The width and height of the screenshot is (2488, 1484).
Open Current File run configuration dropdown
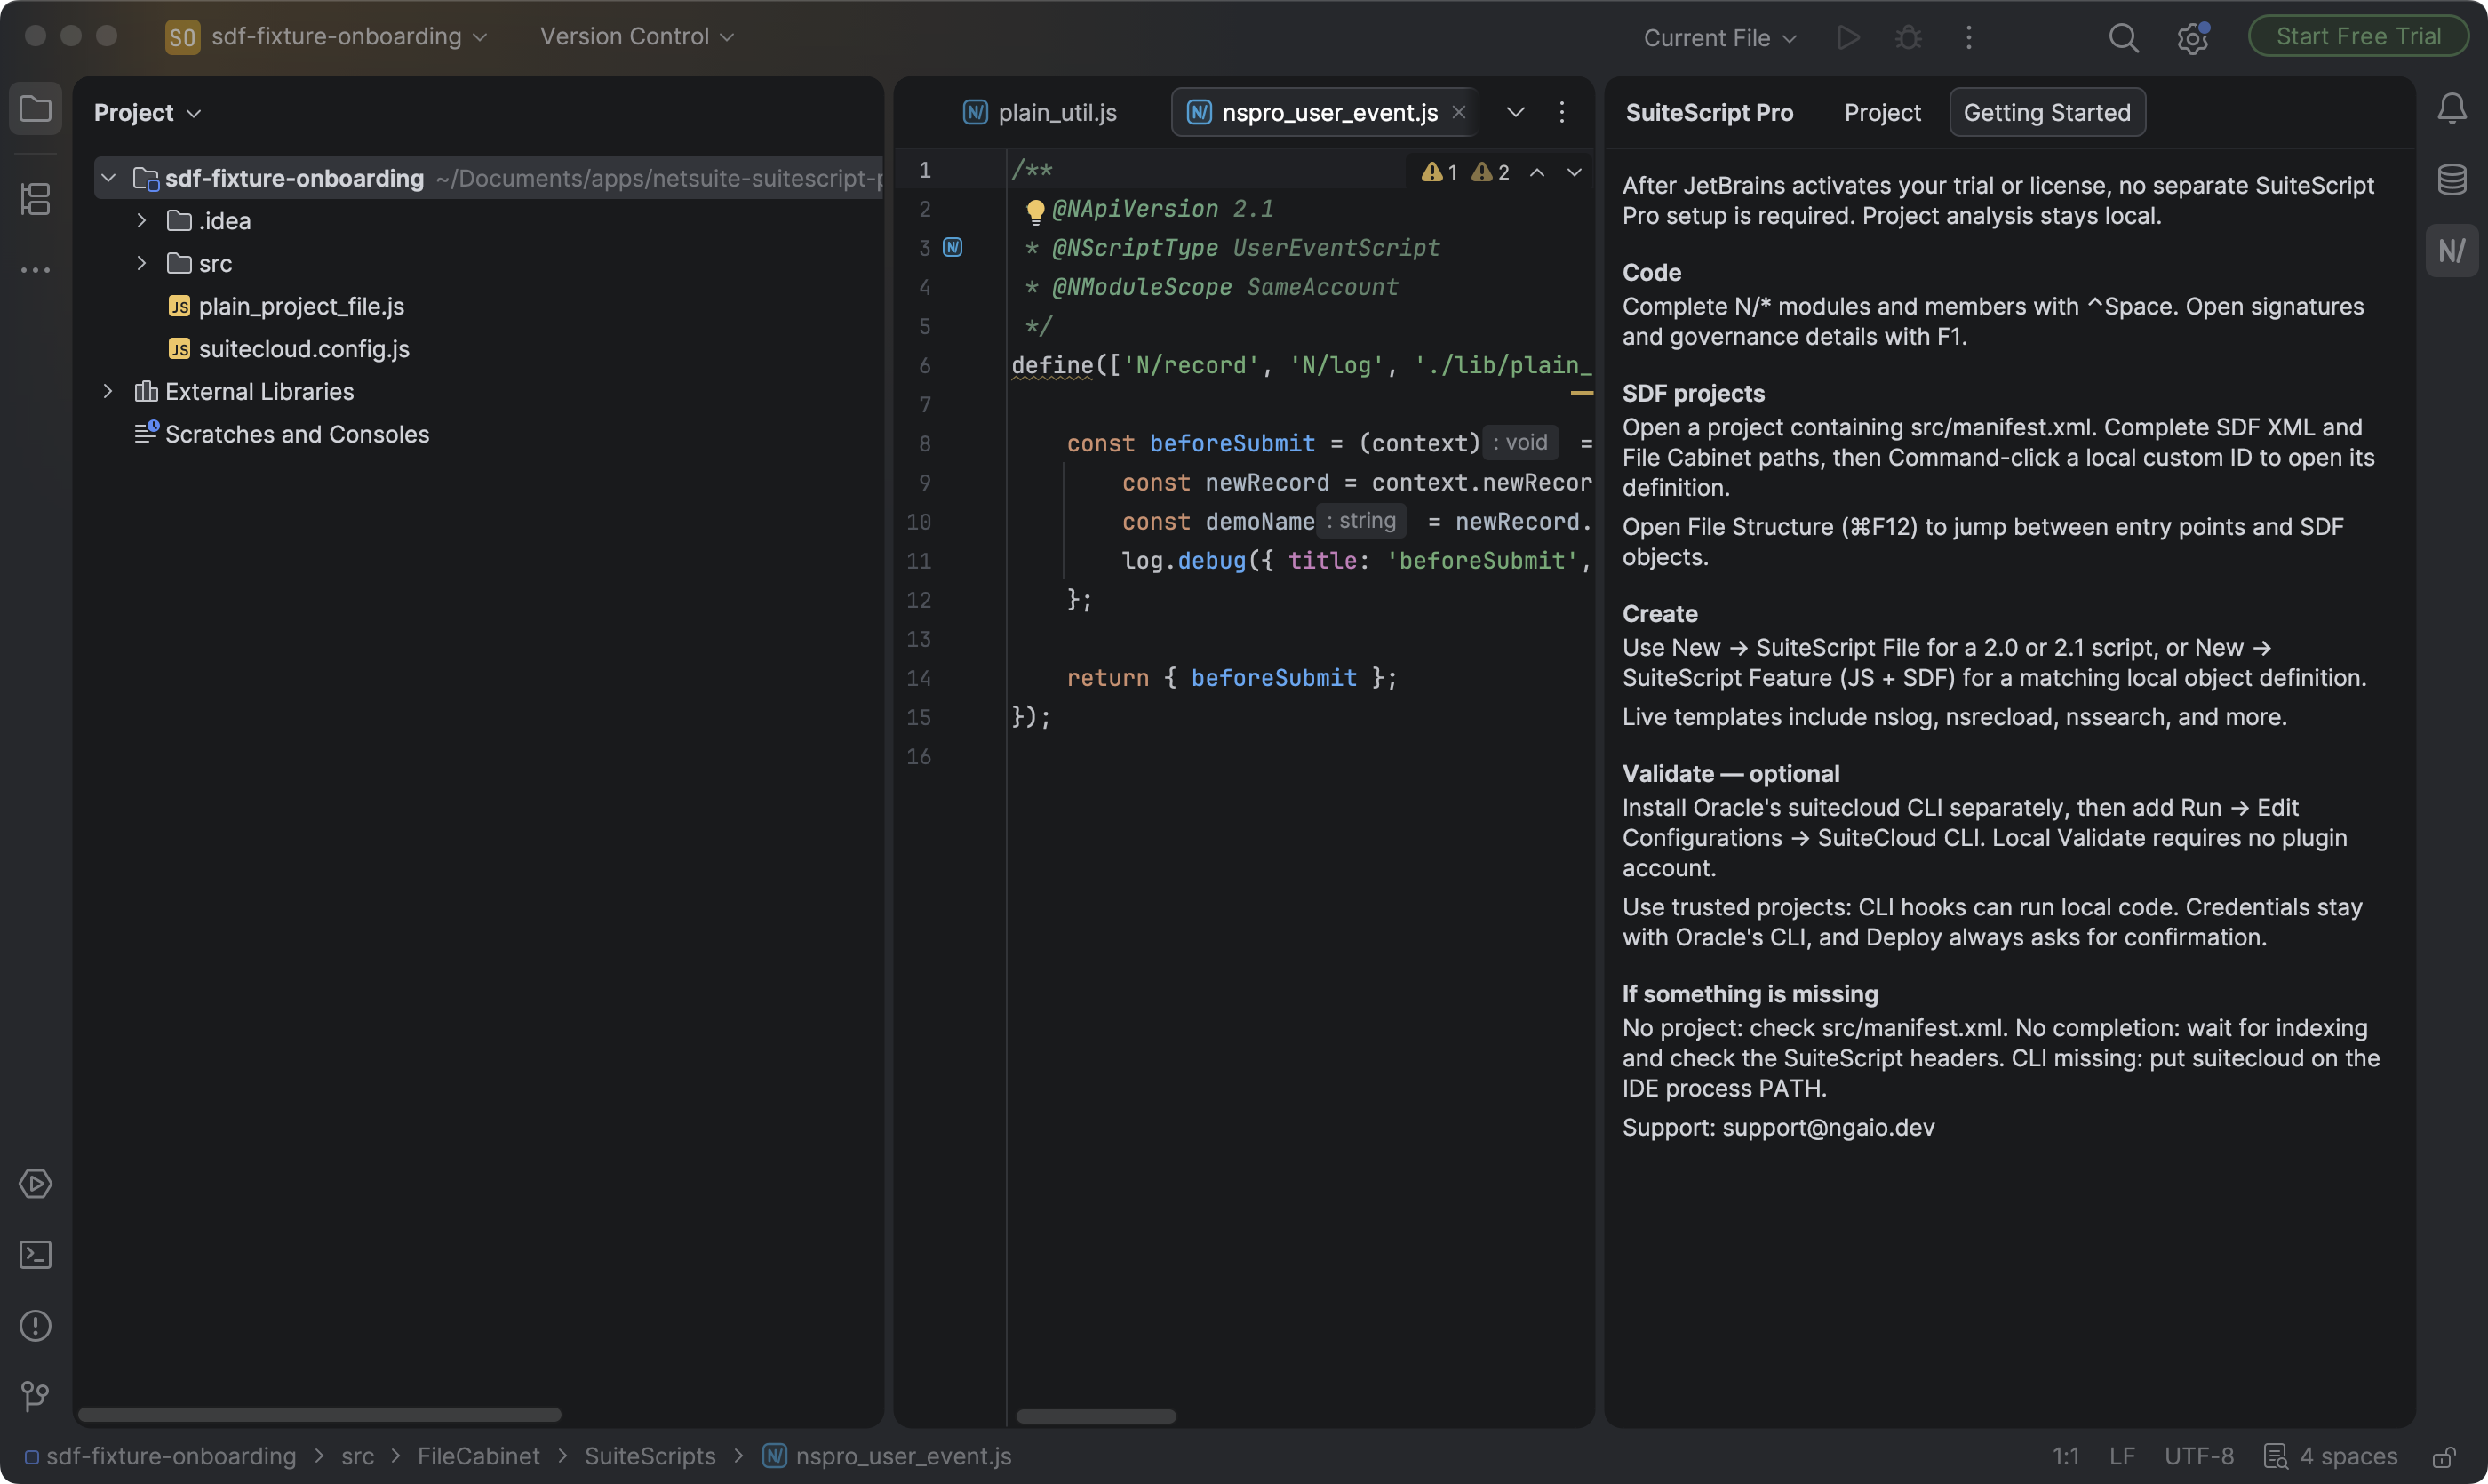pos(1720,38)
